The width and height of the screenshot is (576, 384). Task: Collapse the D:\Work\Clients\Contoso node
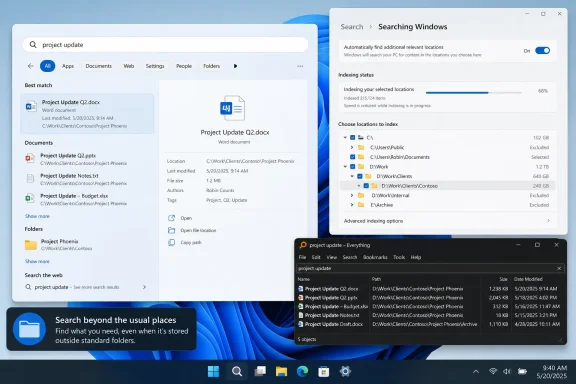coord(359,186)
